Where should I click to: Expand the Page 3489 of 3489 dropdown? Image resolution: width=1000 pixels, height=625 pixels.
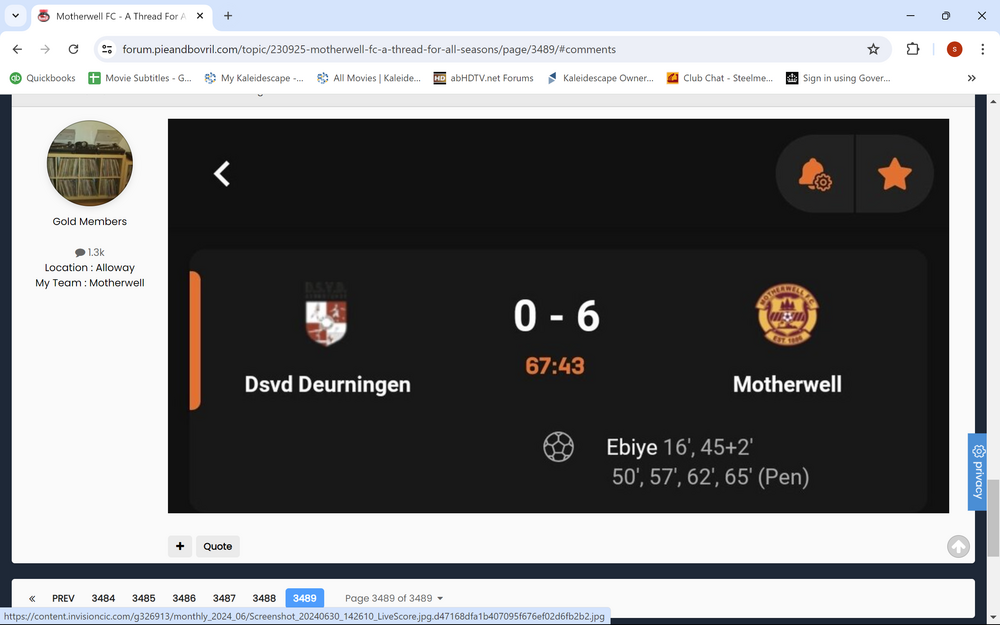(x=393, y=598)
